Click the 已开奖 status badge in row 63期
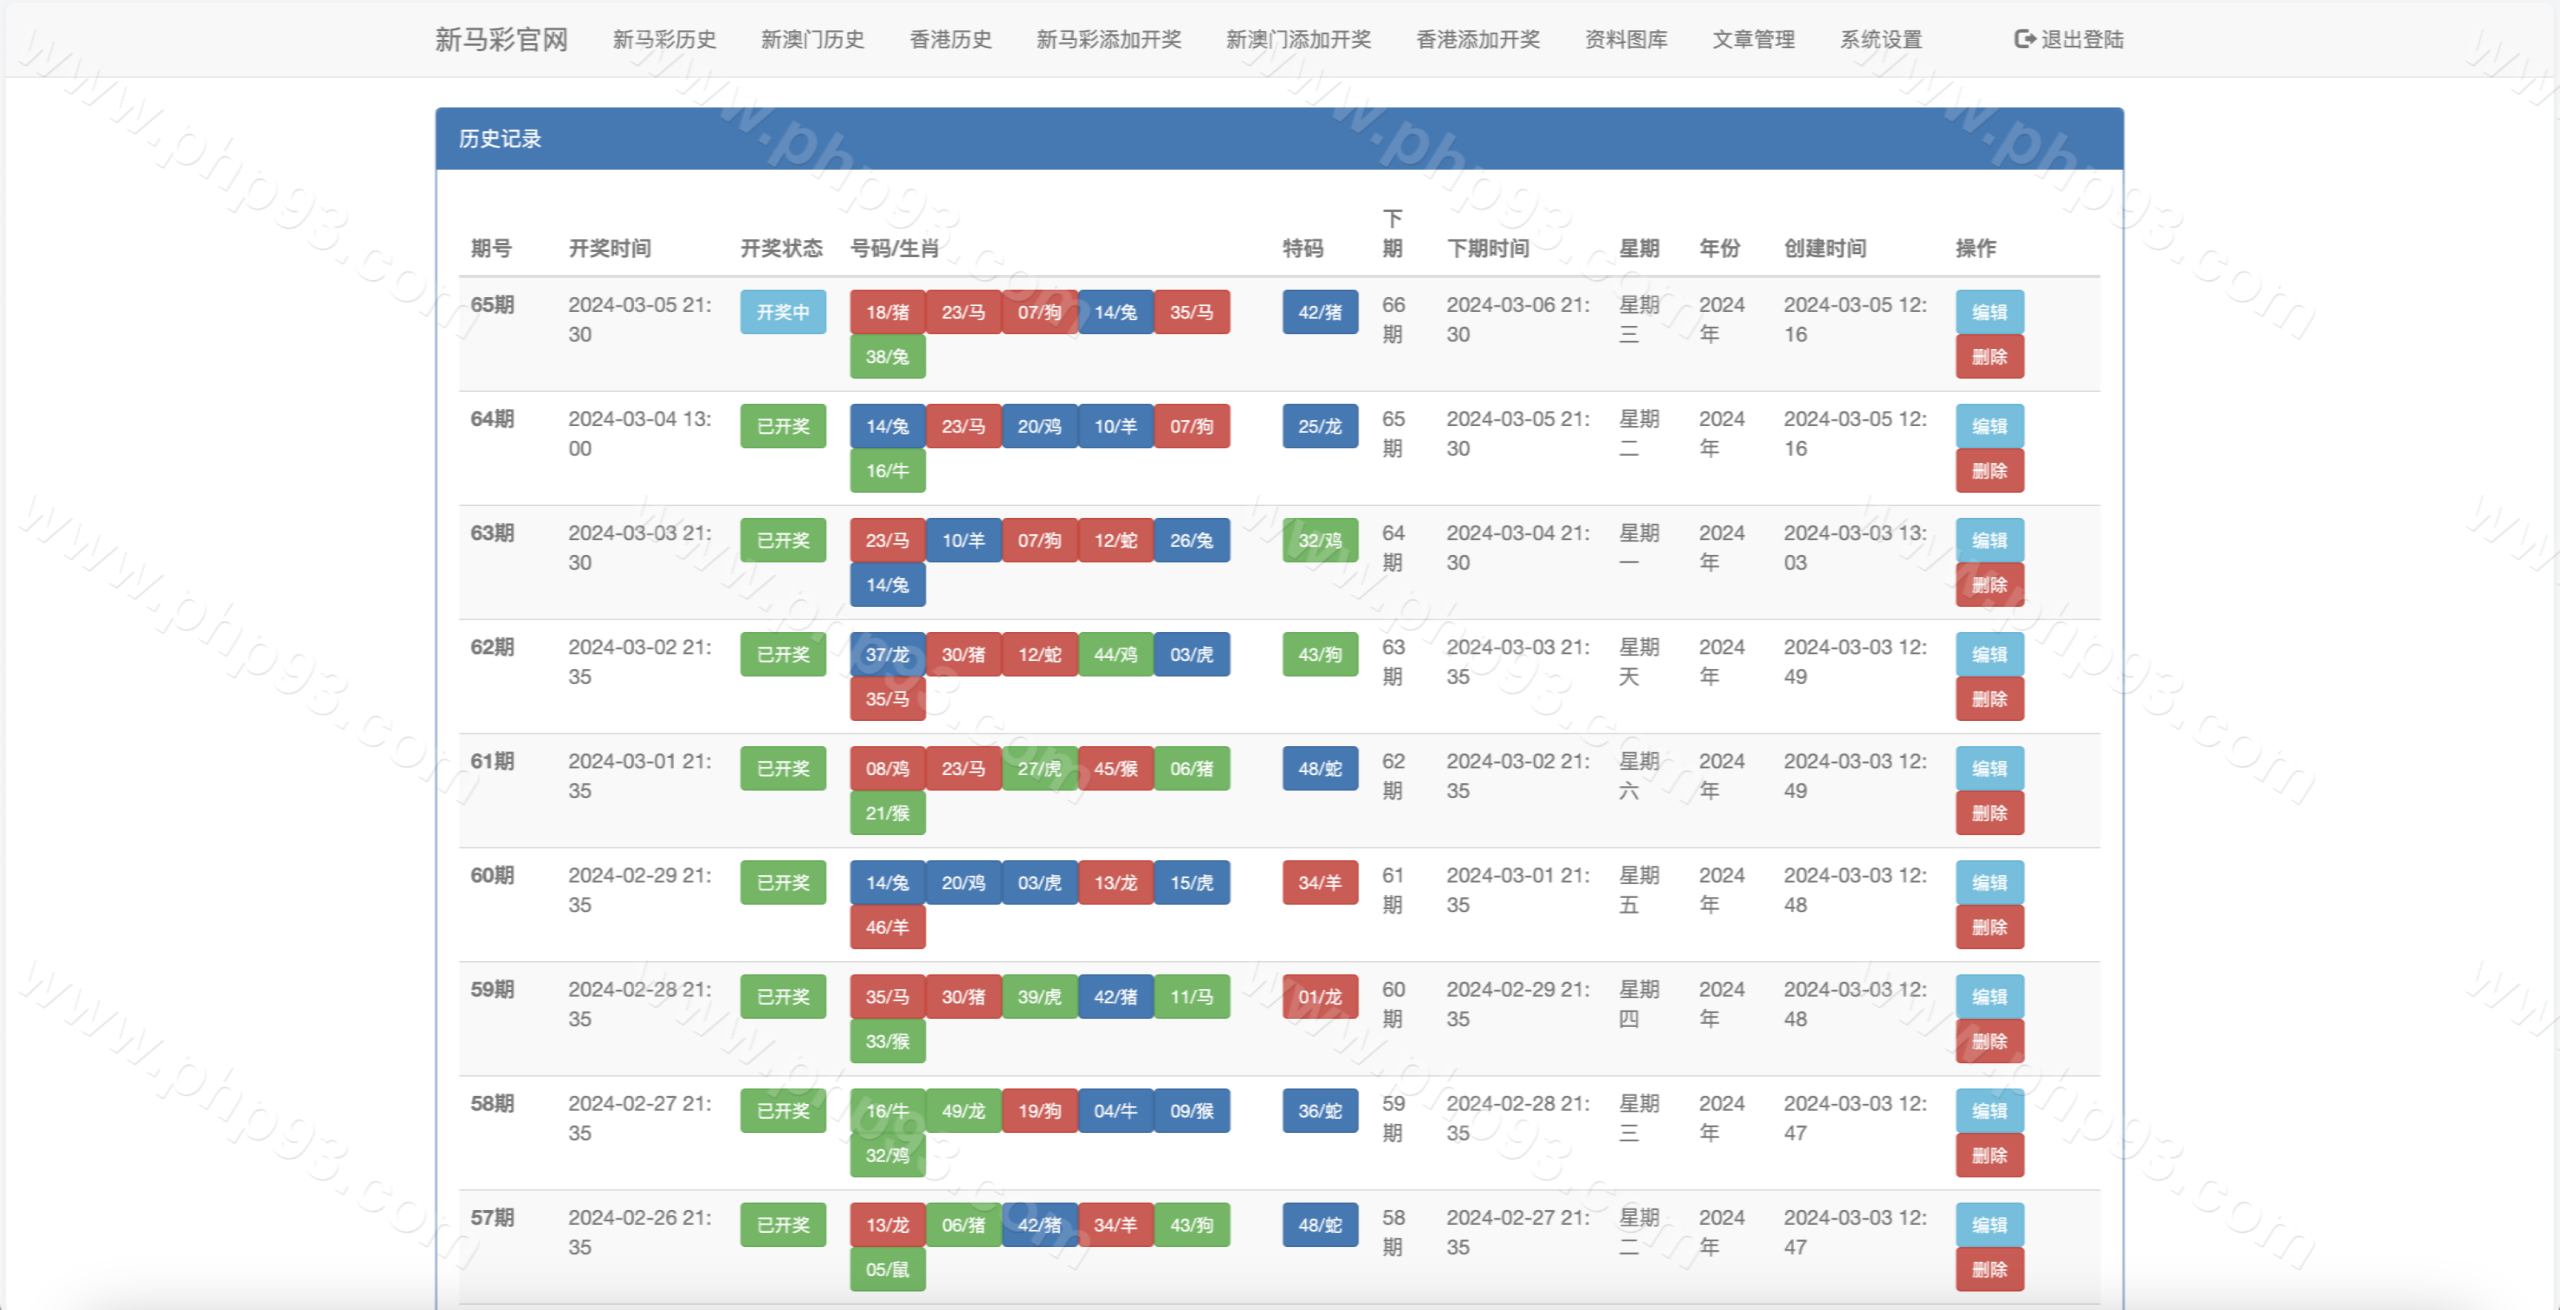The image size is (2560, 1310). [783, 540]
